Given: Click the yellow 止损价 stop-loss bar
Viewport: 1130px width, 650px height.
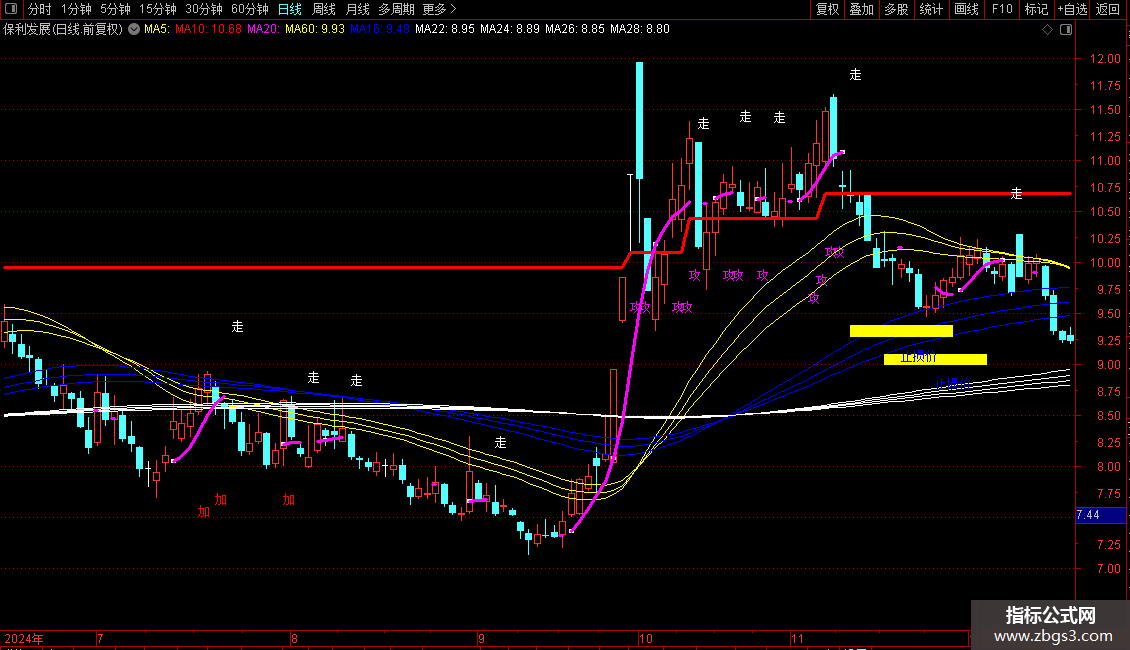Looking at the screenshot, I should point(935,359).
